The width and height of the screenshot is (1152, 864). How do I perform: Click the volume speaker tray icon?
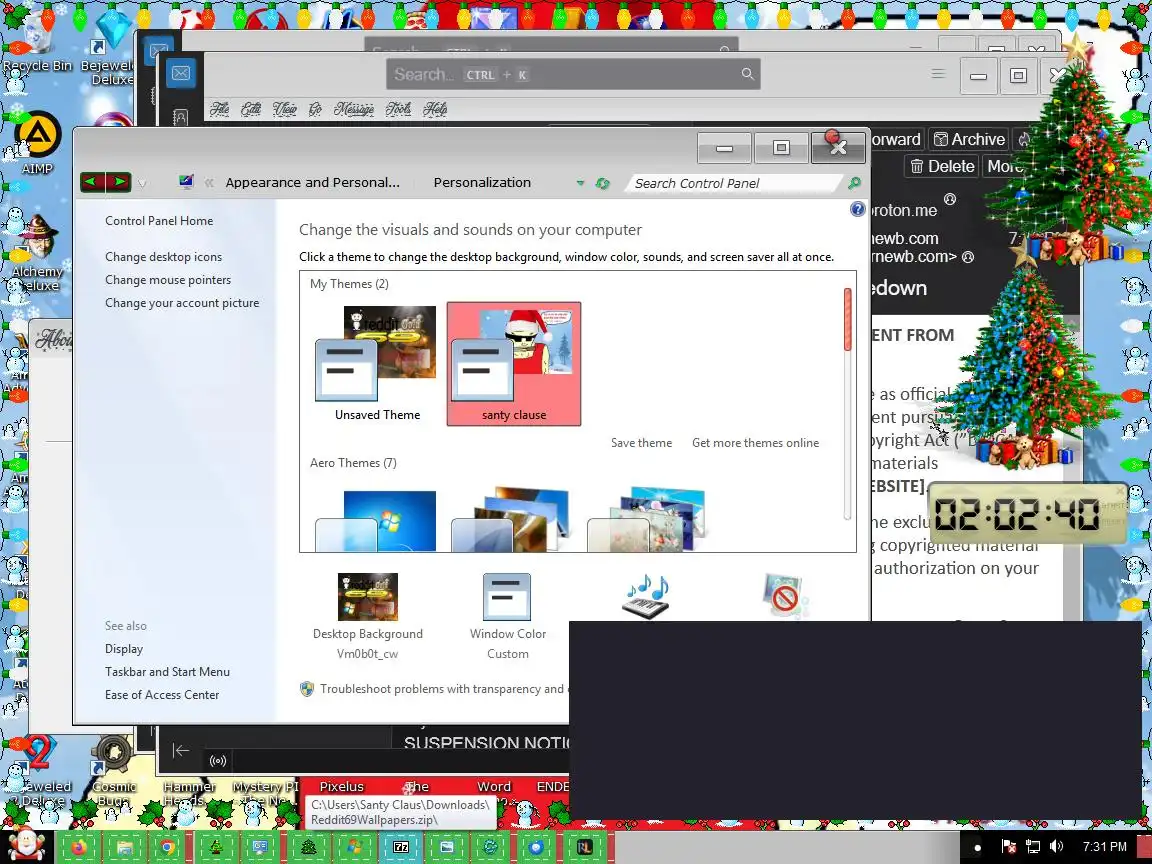point(1056,846)
